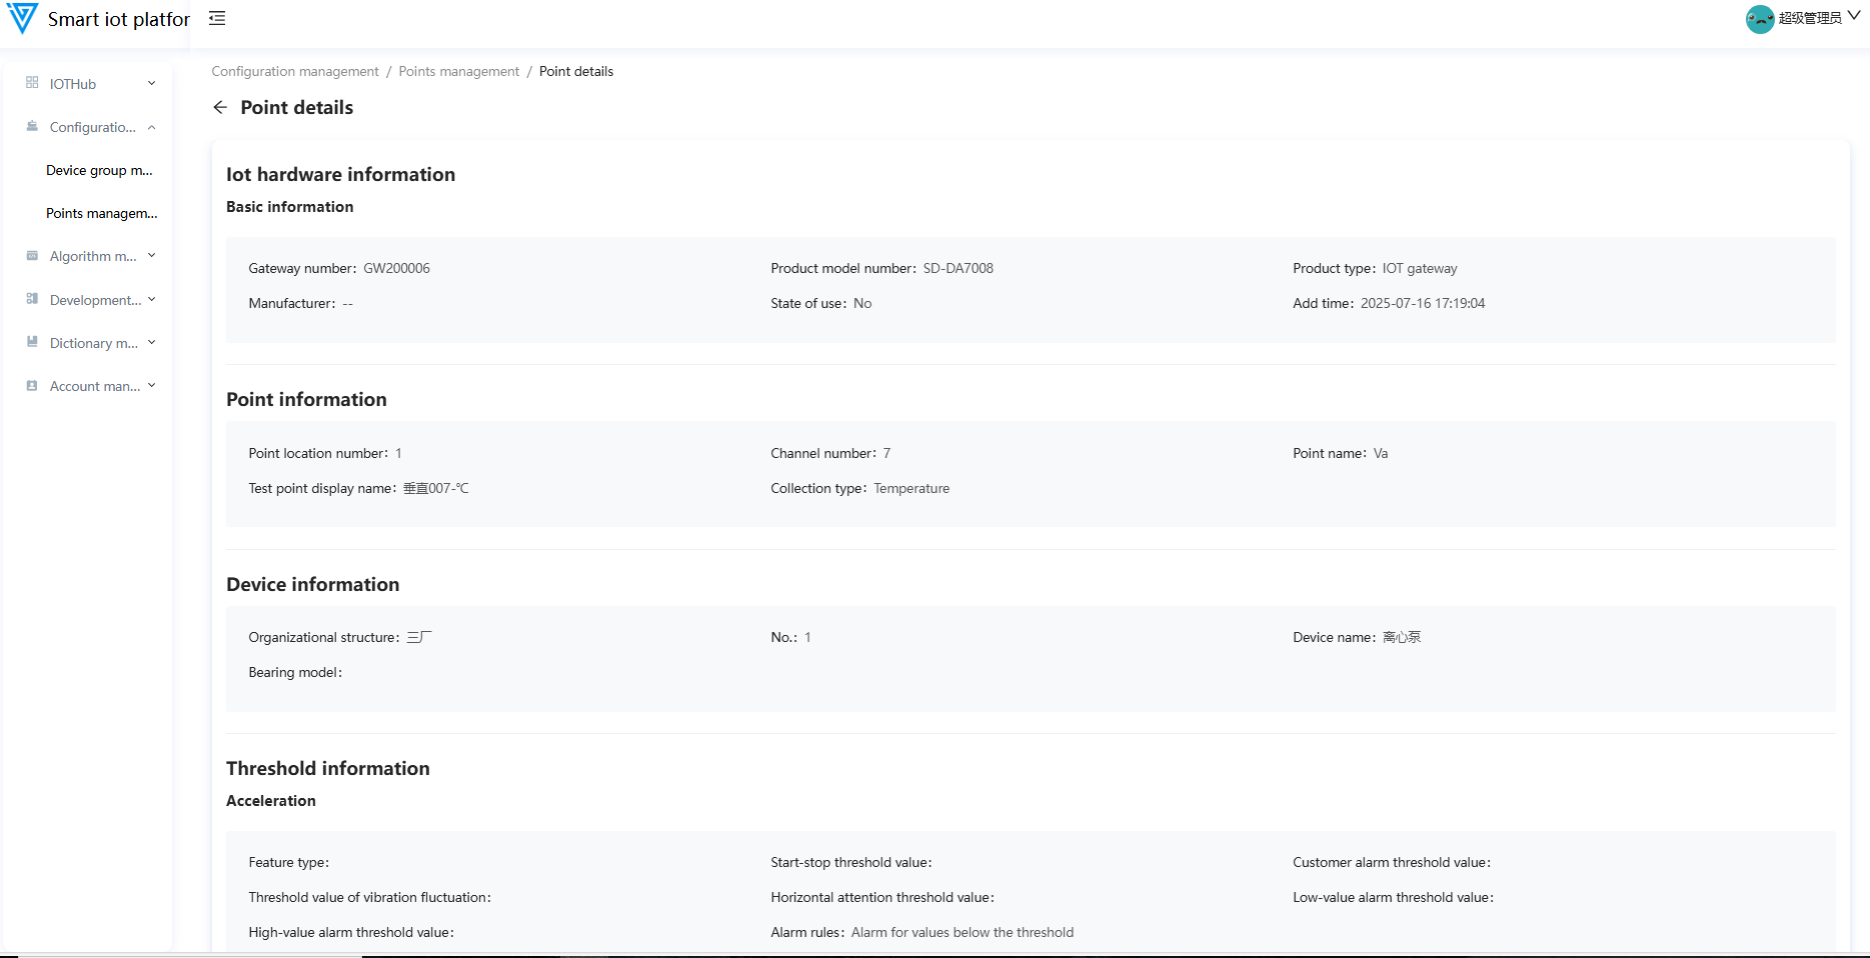
Task: Open Device group management menu item
Action: point(99,170)
